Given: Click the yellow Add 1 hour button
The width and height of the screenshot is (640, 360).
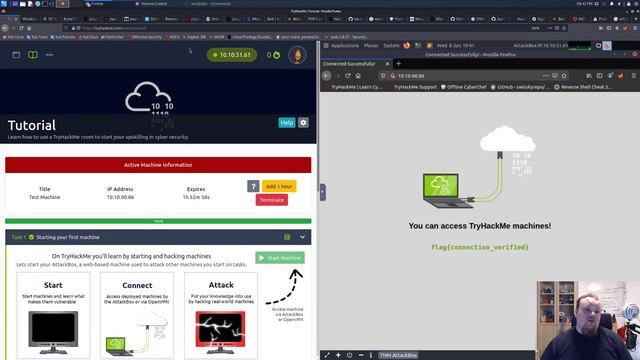Looking at the screenshot, I should coord(279,187).
